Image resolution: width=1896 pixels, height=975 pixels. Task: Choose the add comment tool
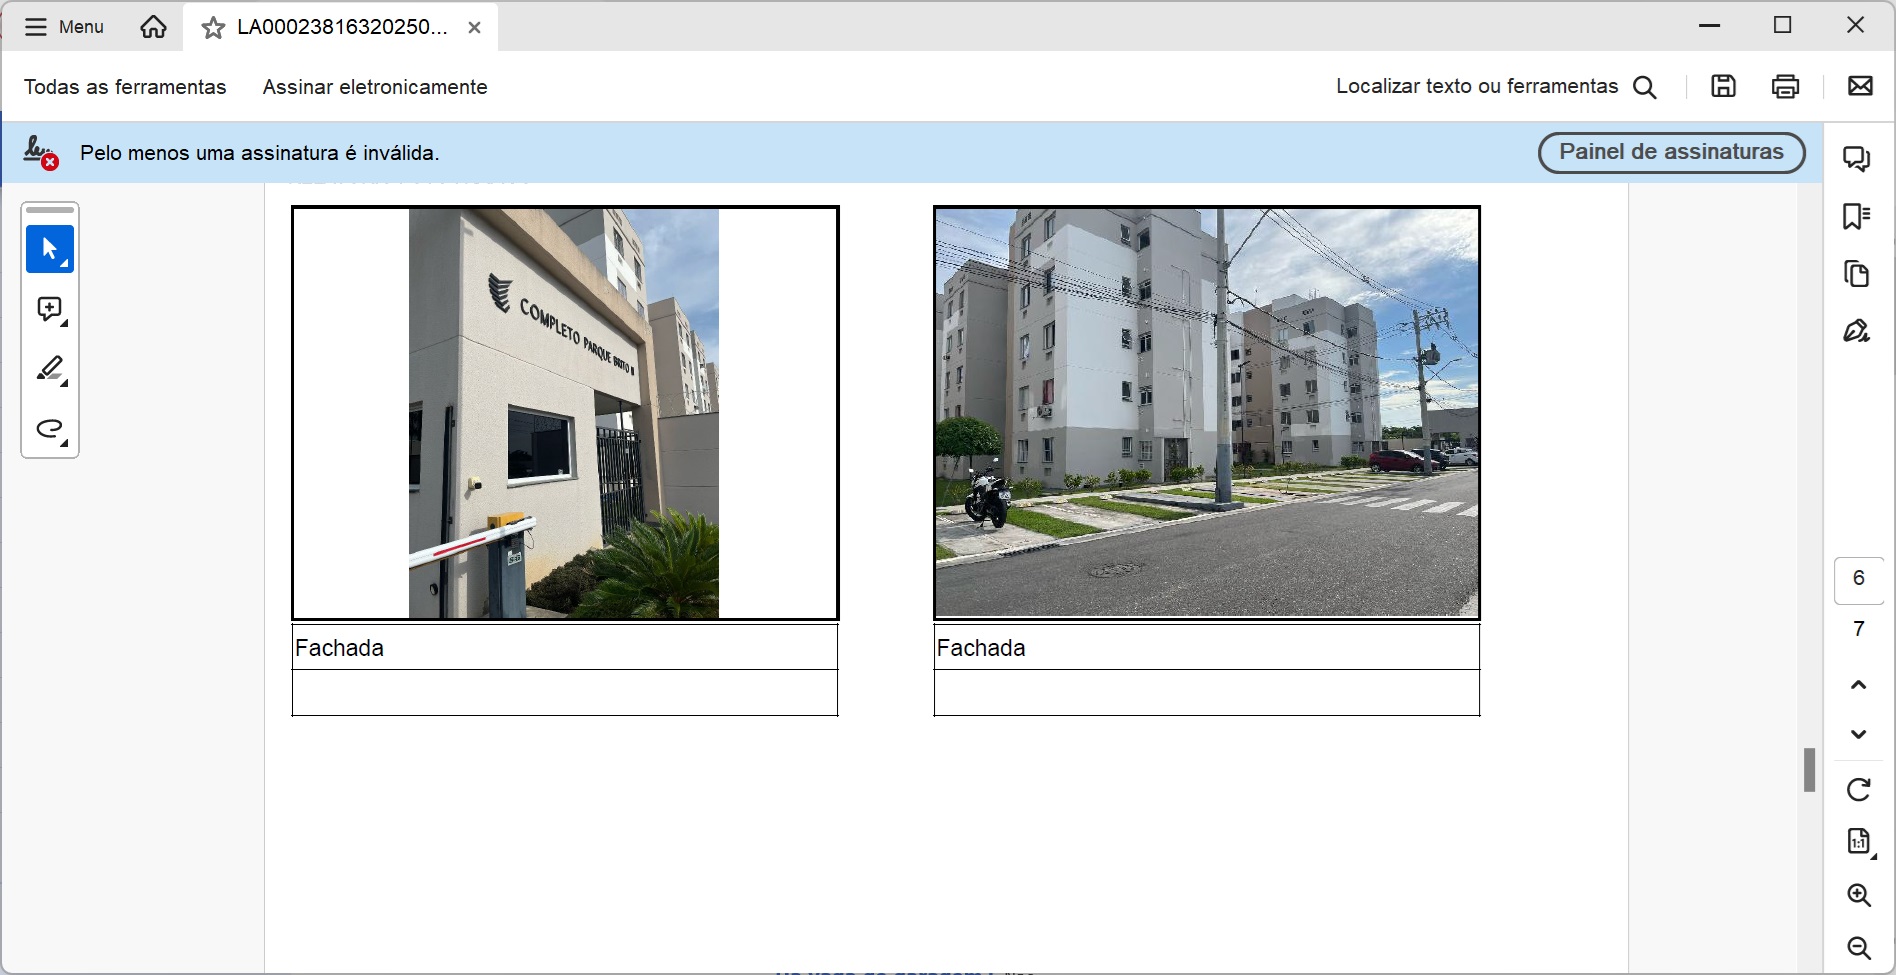[x=49, y=310]
